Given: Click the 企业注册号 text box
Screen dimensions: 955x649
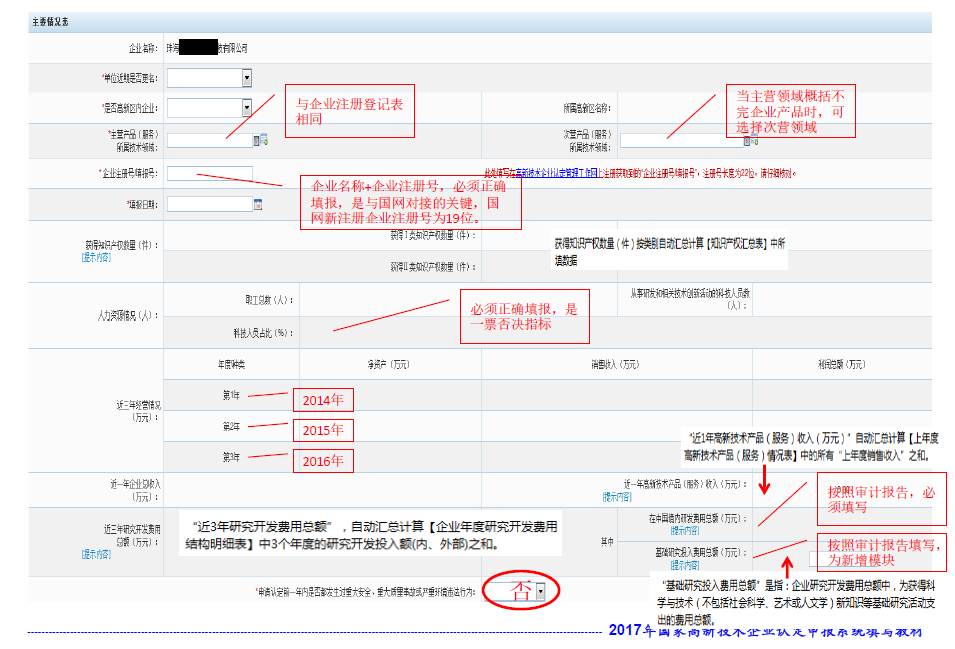Looking at the screenshot, I should pos(209,173).
